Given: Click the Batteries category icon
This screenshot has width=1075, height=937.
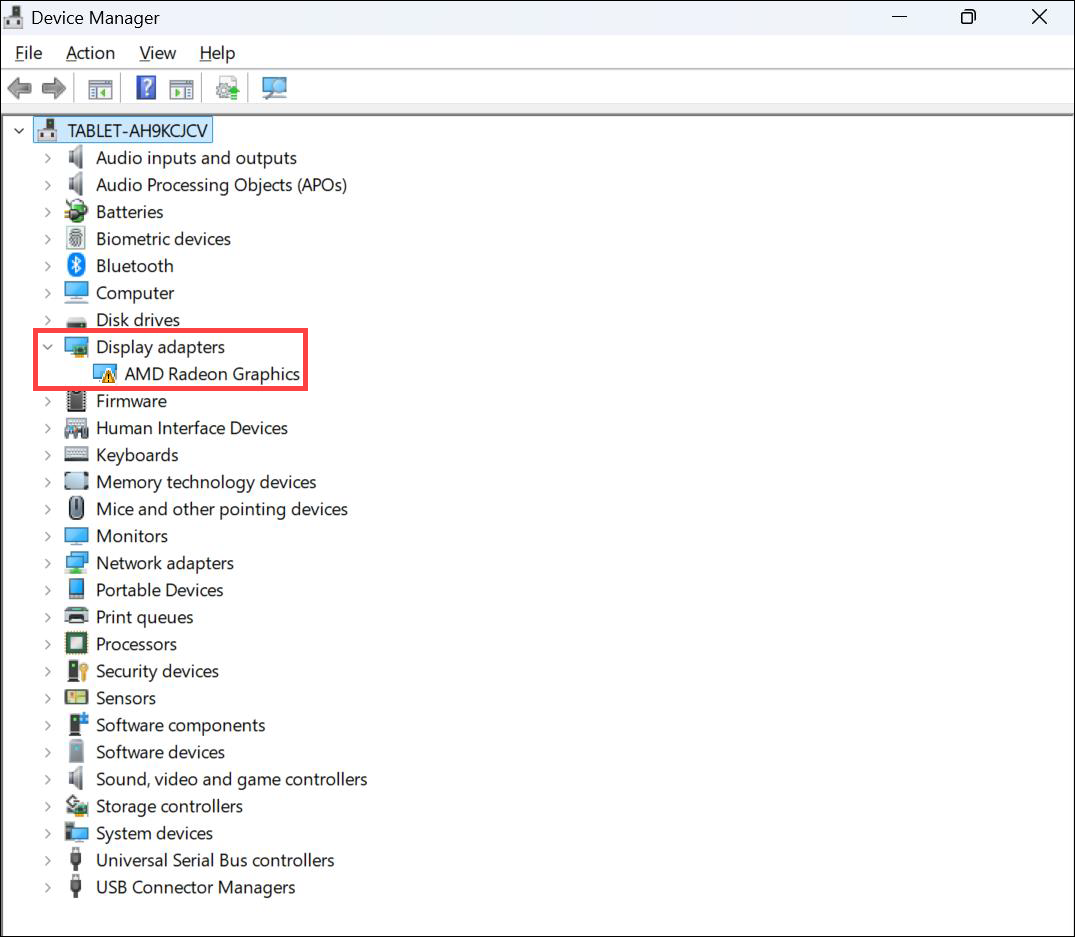Looking at the screenshot, I should 76,212.
